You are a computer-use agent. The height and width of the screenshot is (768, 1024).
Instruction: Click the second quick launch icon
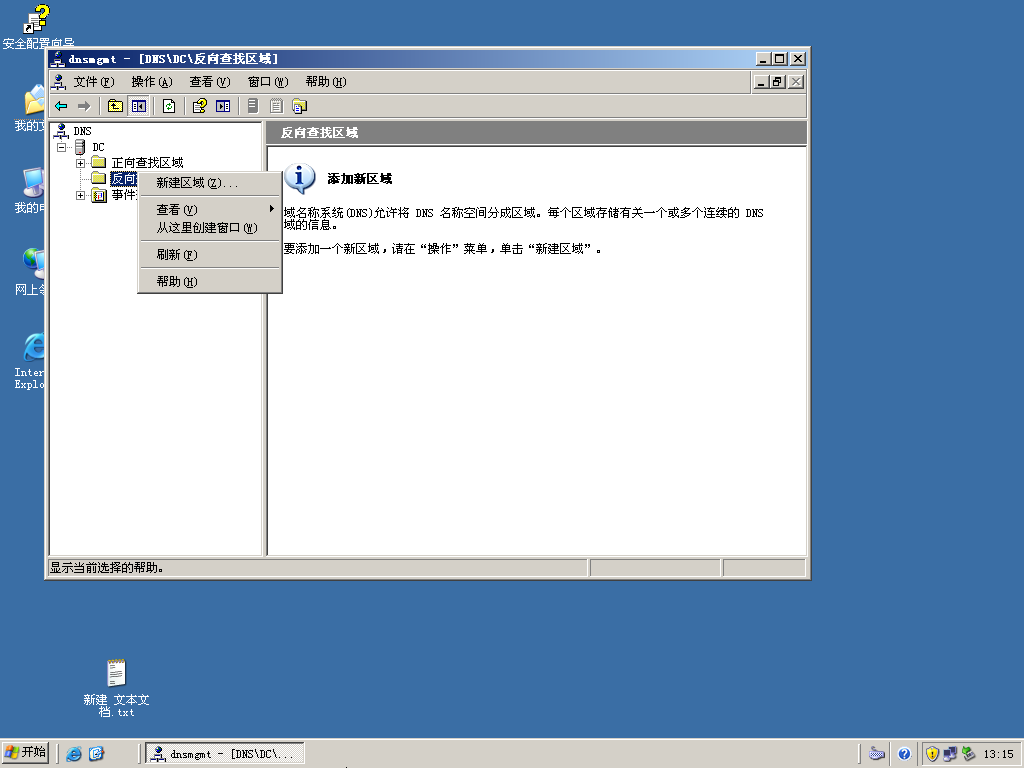pyautogui.click(x=96, y=754)
